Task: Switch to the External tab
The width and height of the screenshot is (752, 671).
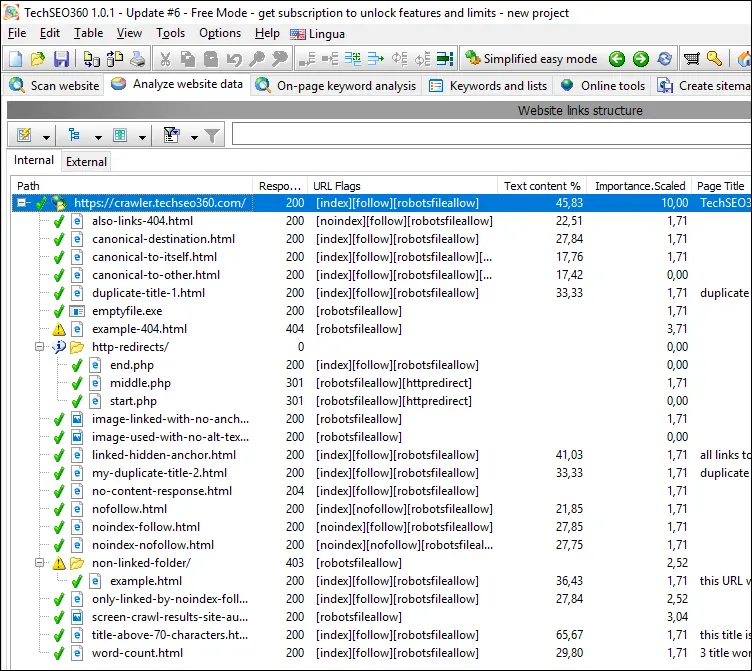Action: [86, 162]
